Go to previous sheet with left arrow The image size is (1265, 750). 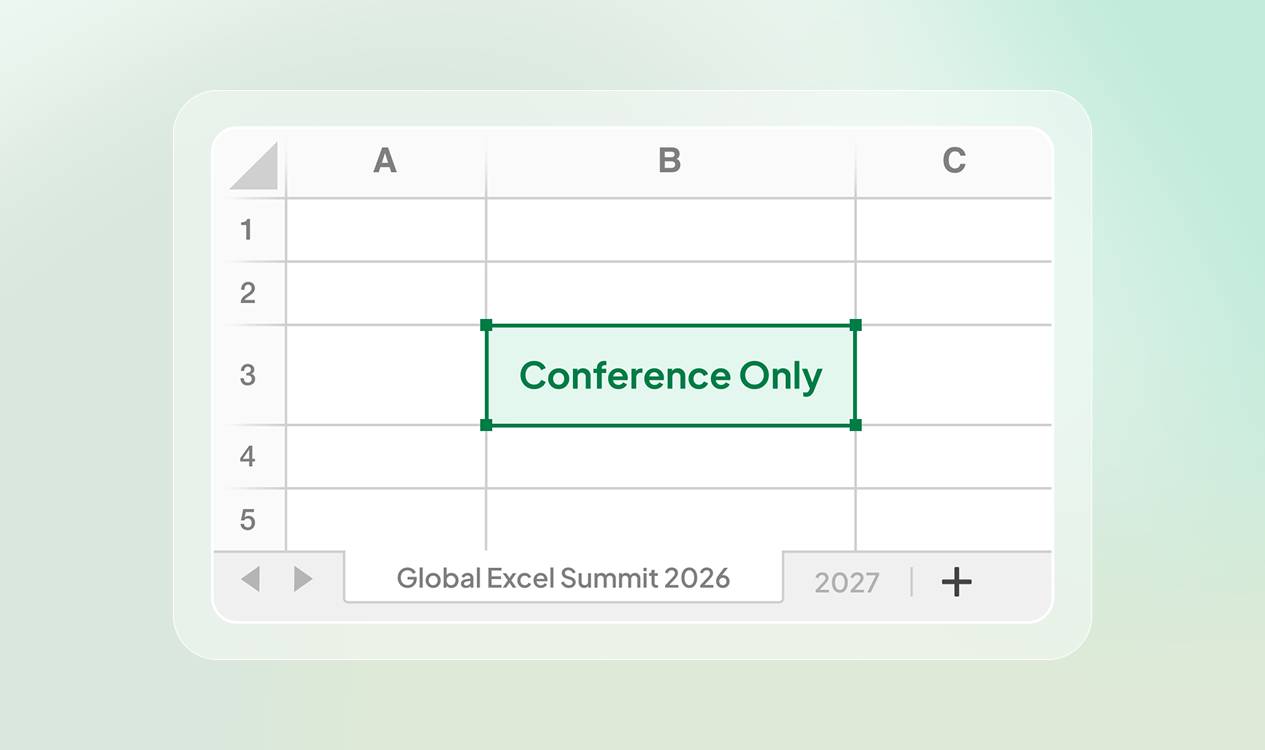point(251,579)
